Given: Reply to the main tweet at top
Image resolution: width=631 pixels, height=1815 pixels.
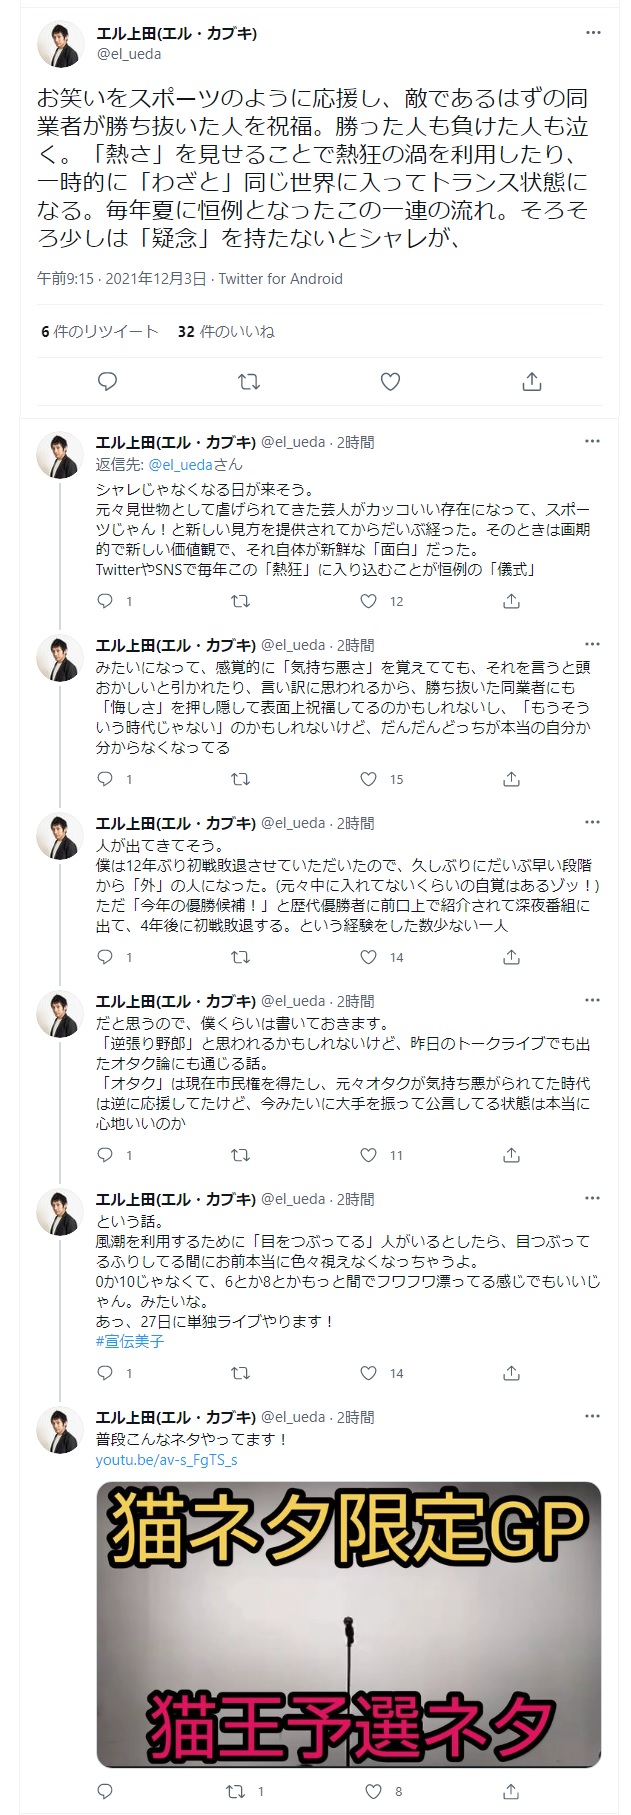Looking at the screenshot, I should click(x=108, y=381).
